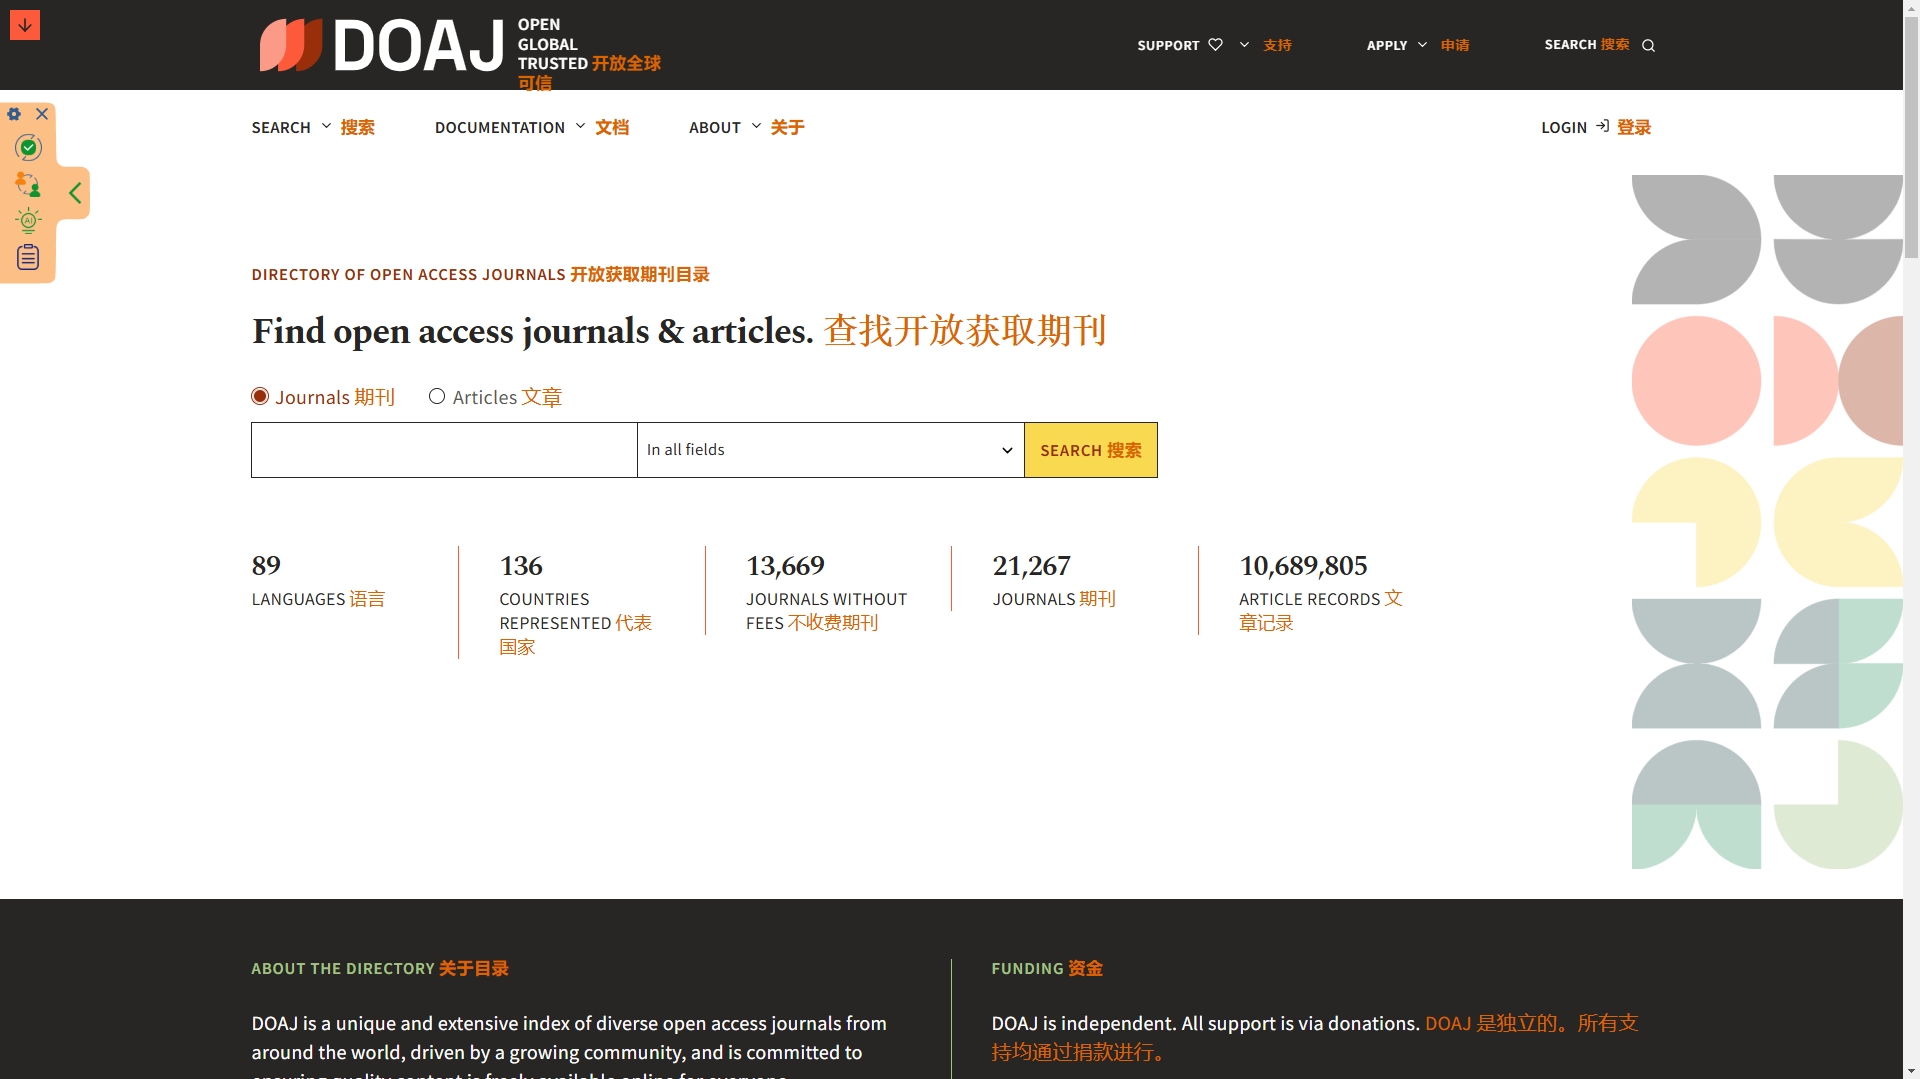Click the '136 Countries Represented' statistic
The width and height of the screenshot is (1920, 1079).
click(x=575, y=603)
